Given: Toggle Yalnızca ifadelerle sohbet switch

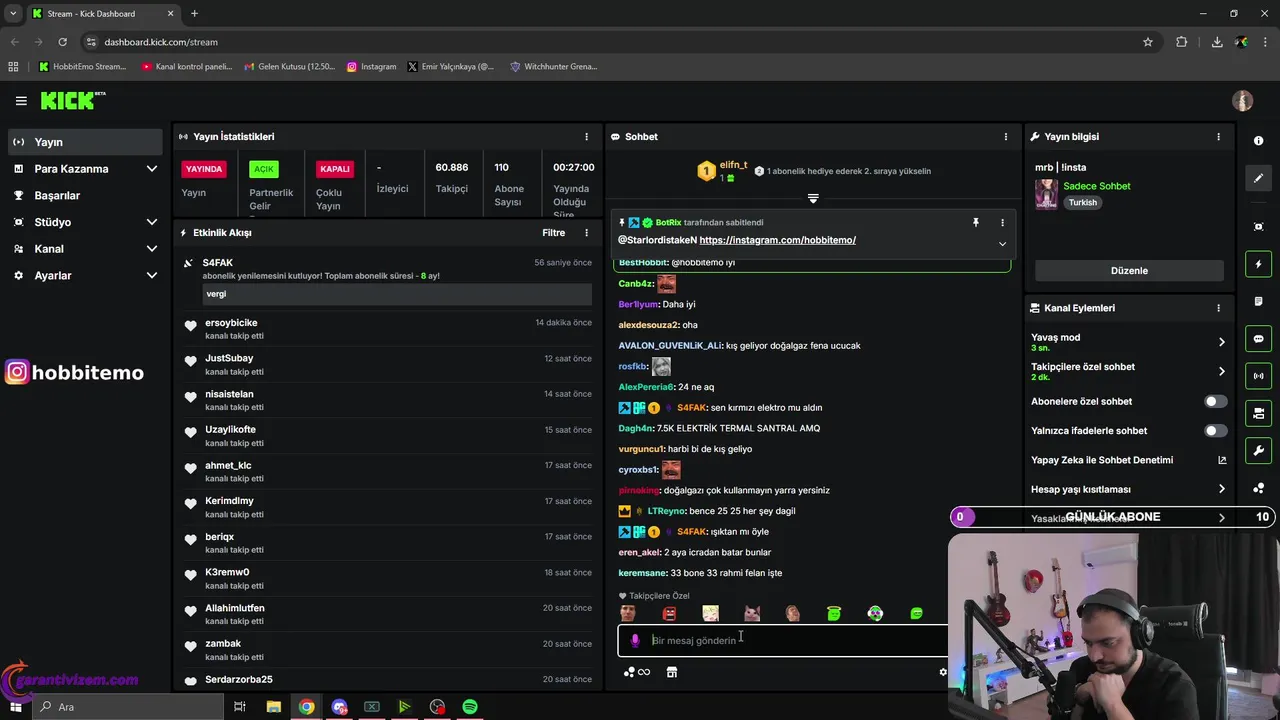Looking at the screenshot, I should tap(1215, 430).
